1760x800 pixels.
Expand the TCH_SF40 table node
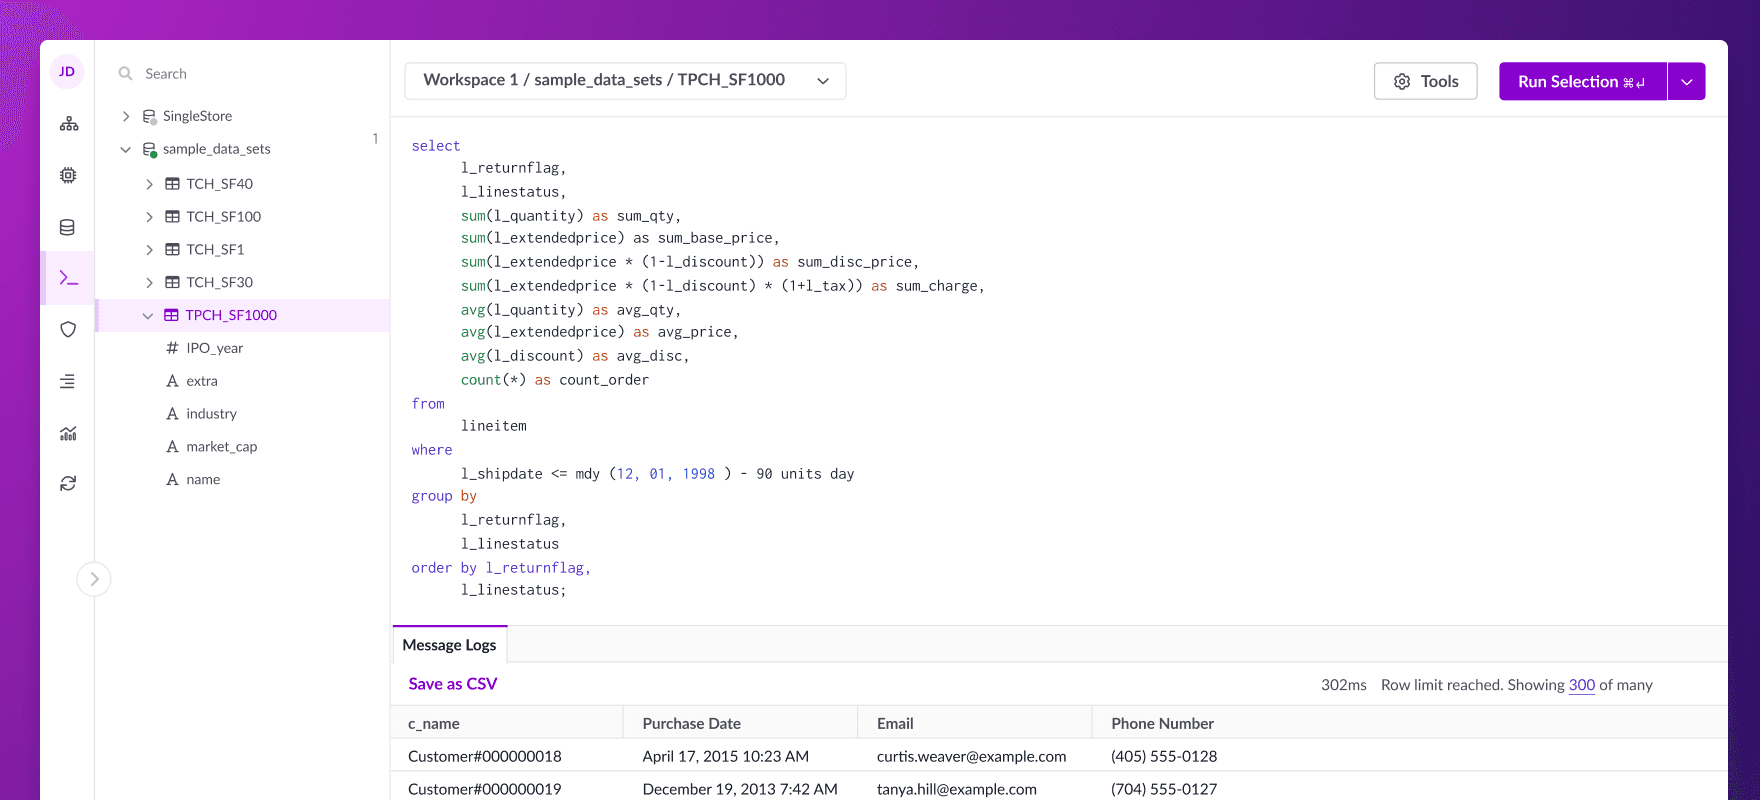149,184
